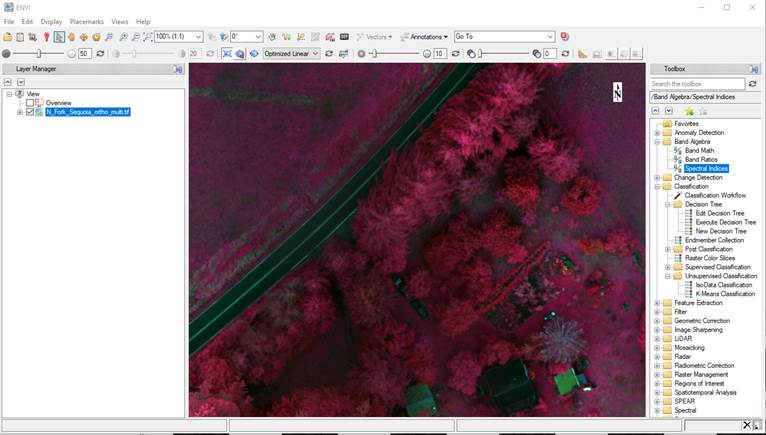Viewport: 766px width, 435px height.
Task: Choose the arrow Select tool
Action: pyautogui.click(x=59, y=37)
